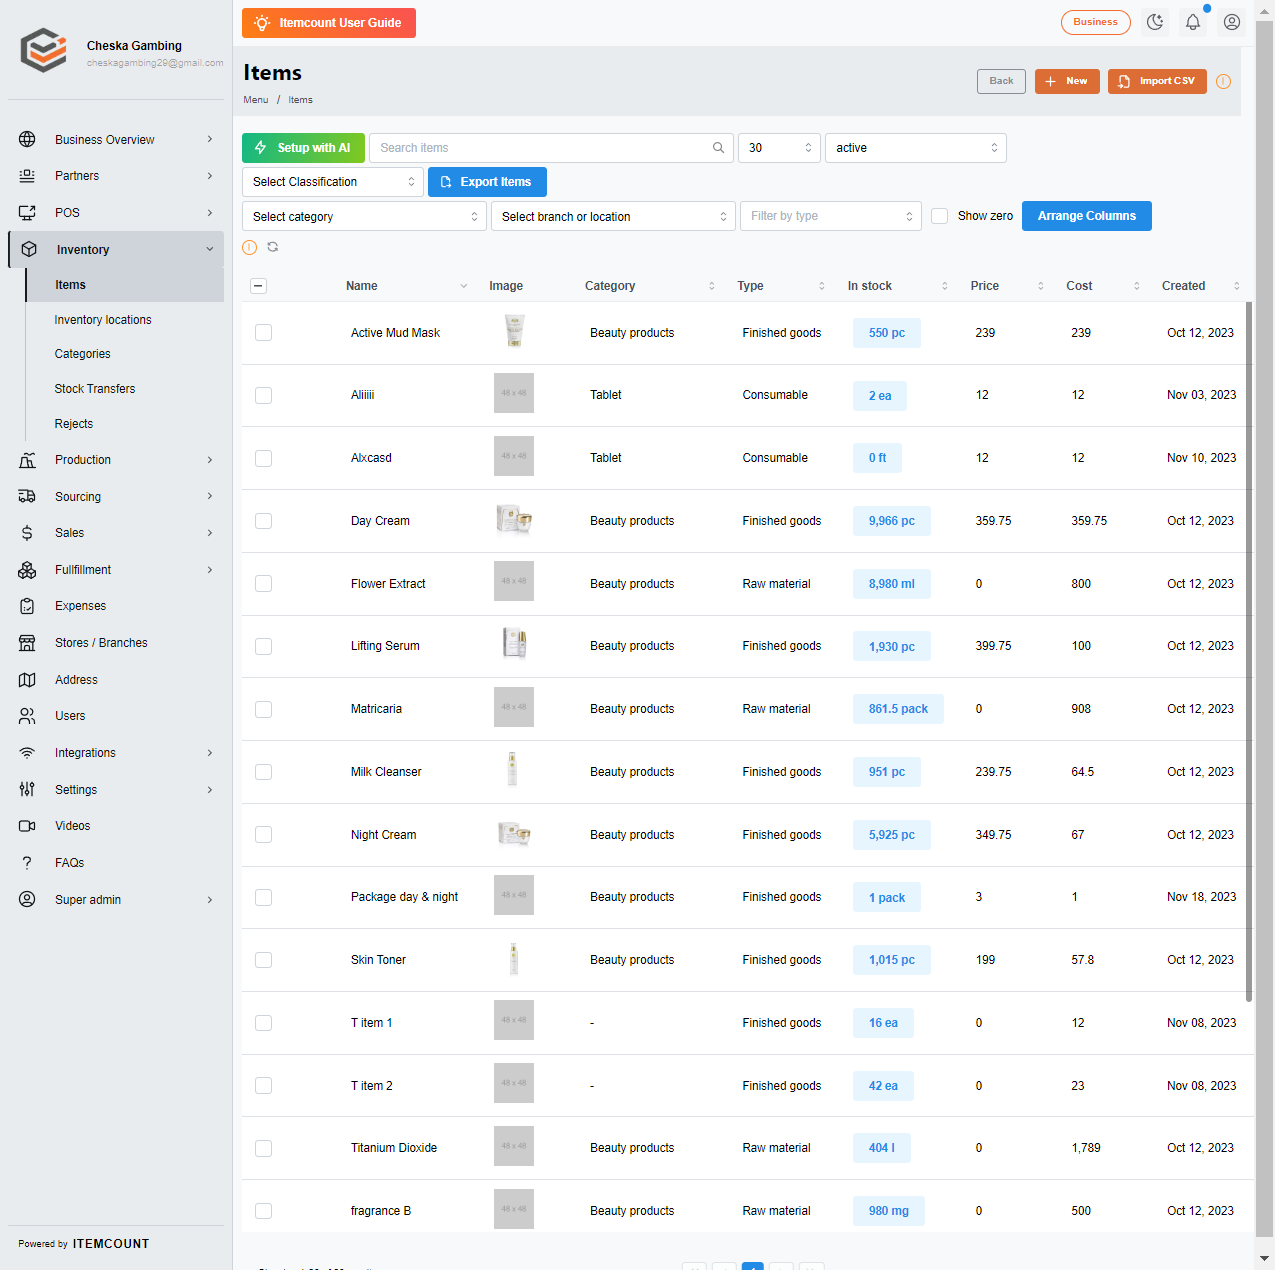Click the table vertical scrollbar
The height and width of the screenshot is (1270, 1275).
coord(1249,650)
